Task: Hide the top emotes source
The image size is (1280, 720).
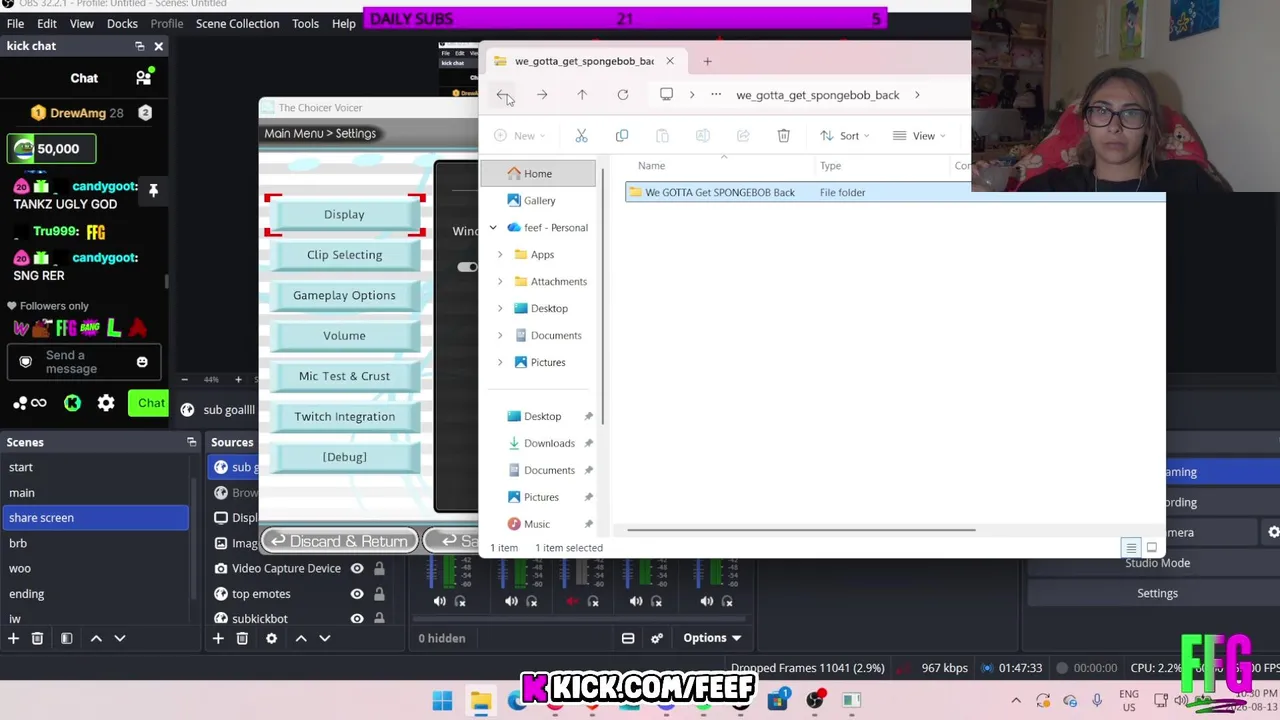Action: tap(357, 594)
